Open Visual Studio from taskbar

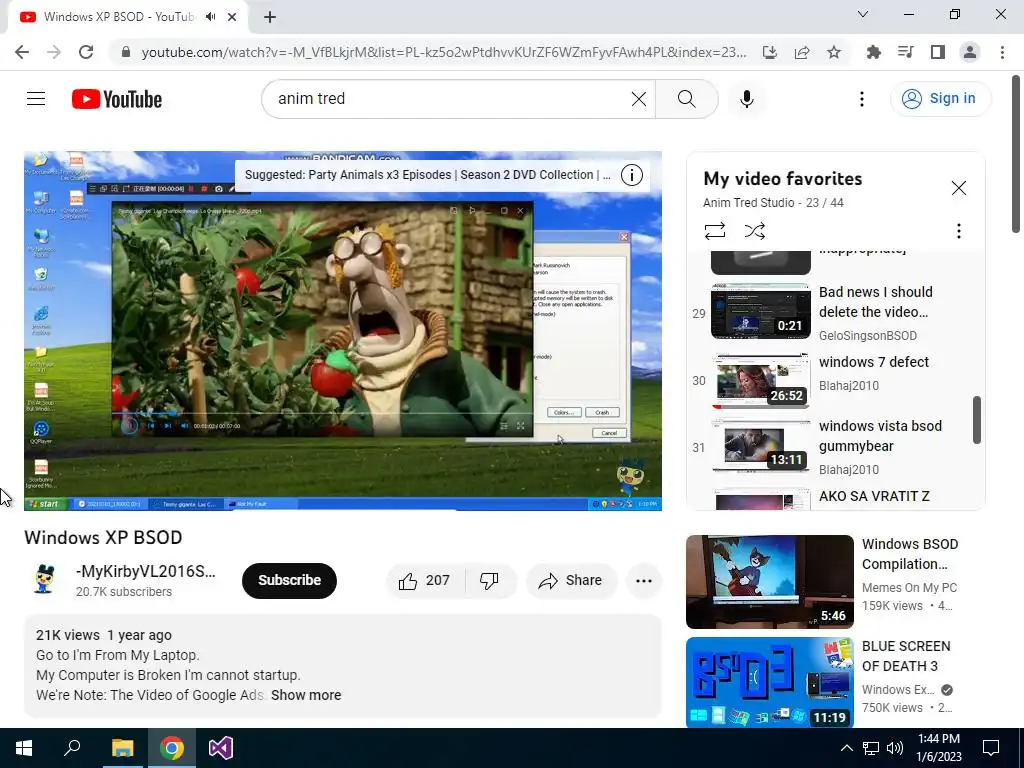pos(221,748)
